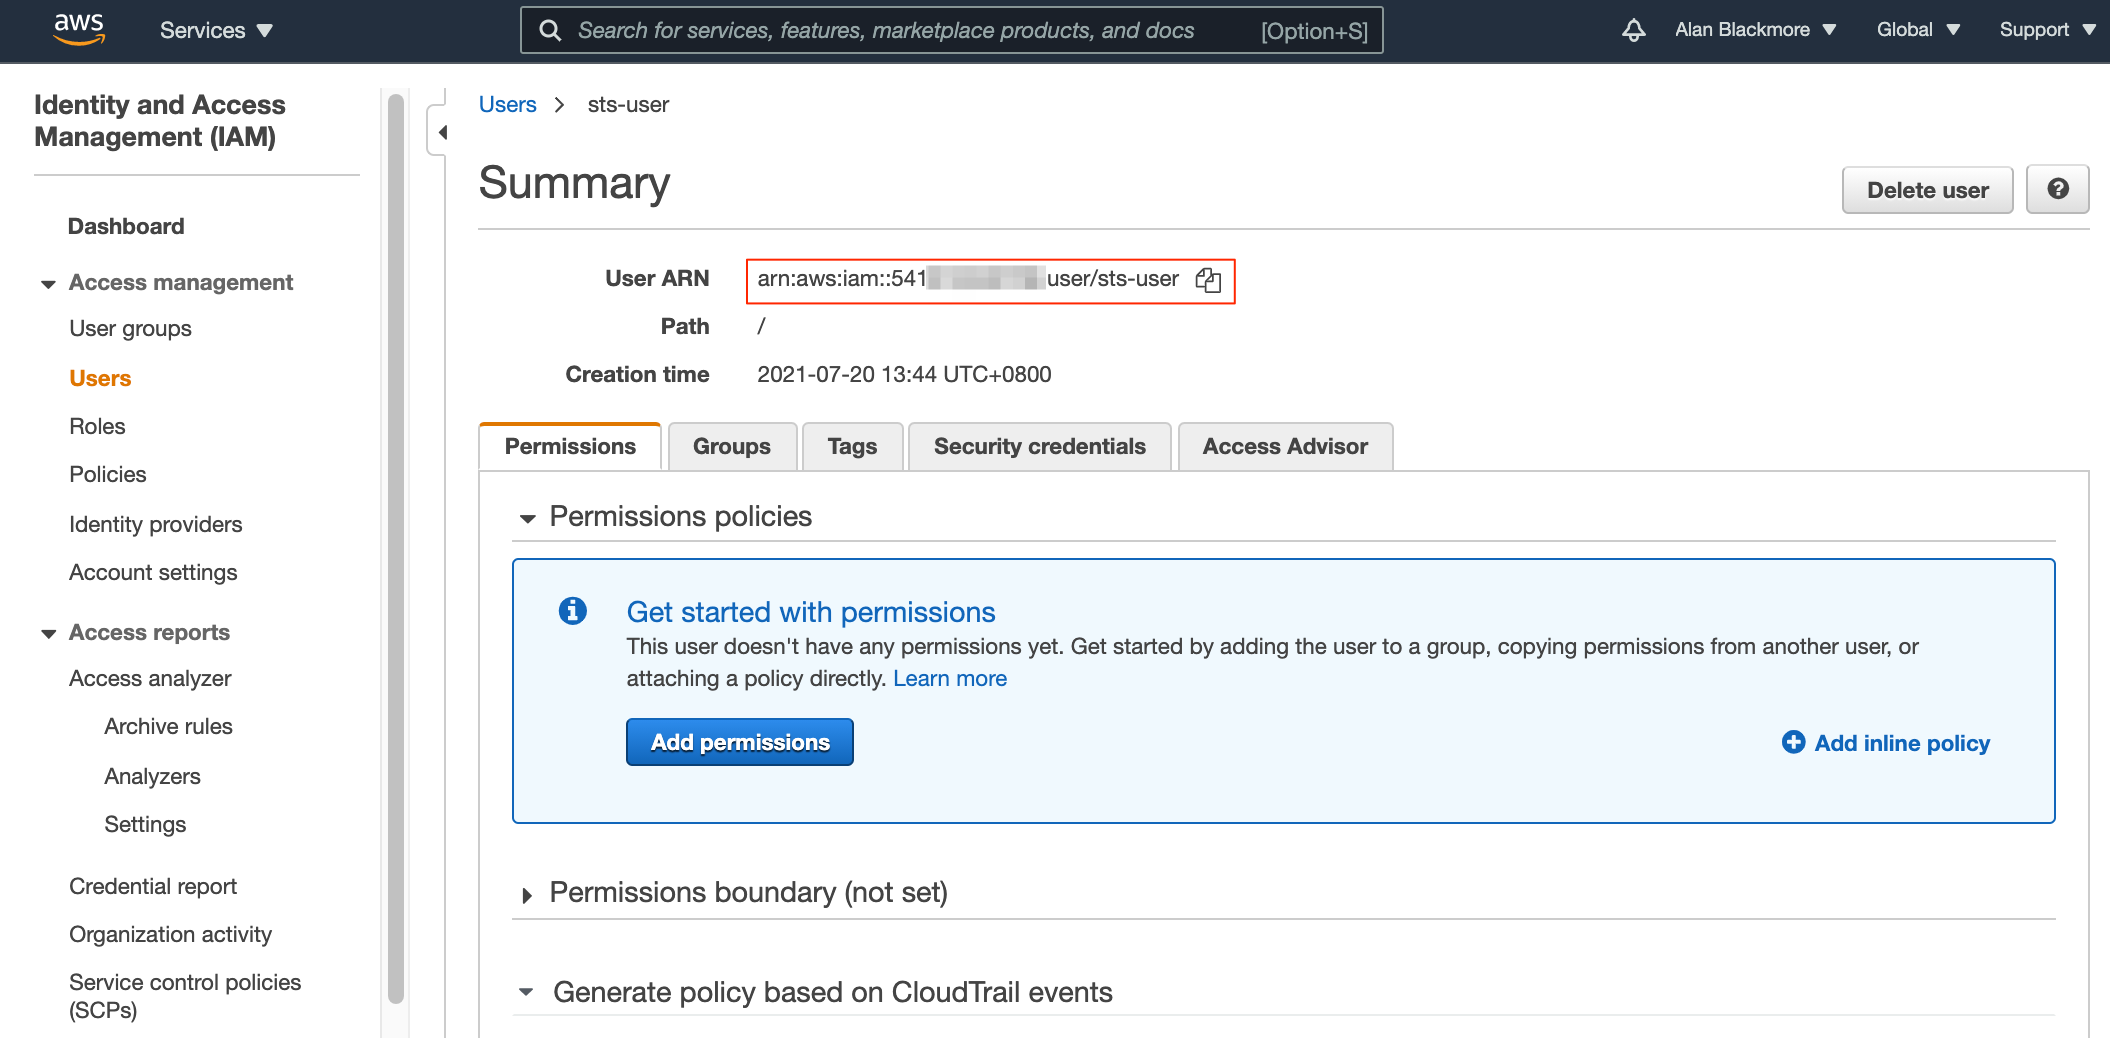This screenshot has height=1038, width=2110.
Task: Open the Learn more link
Action: [x=950, y=678]
